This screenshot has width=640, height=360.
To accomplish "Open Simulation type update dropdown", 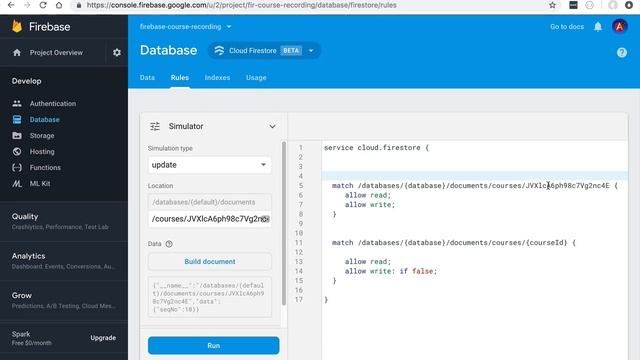I will tap(209, 165).
